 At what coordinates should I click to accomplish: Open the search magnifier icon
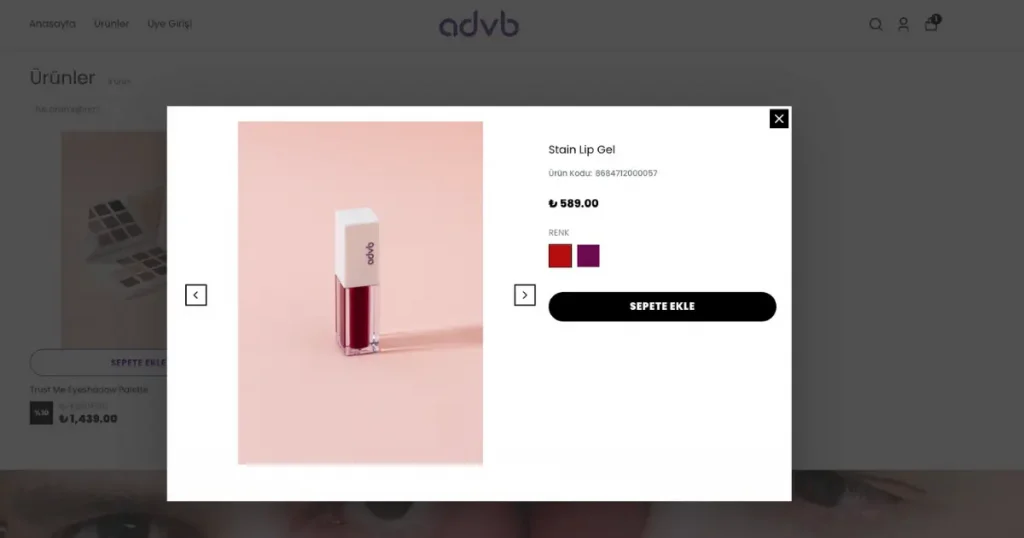tap(876, 25)
